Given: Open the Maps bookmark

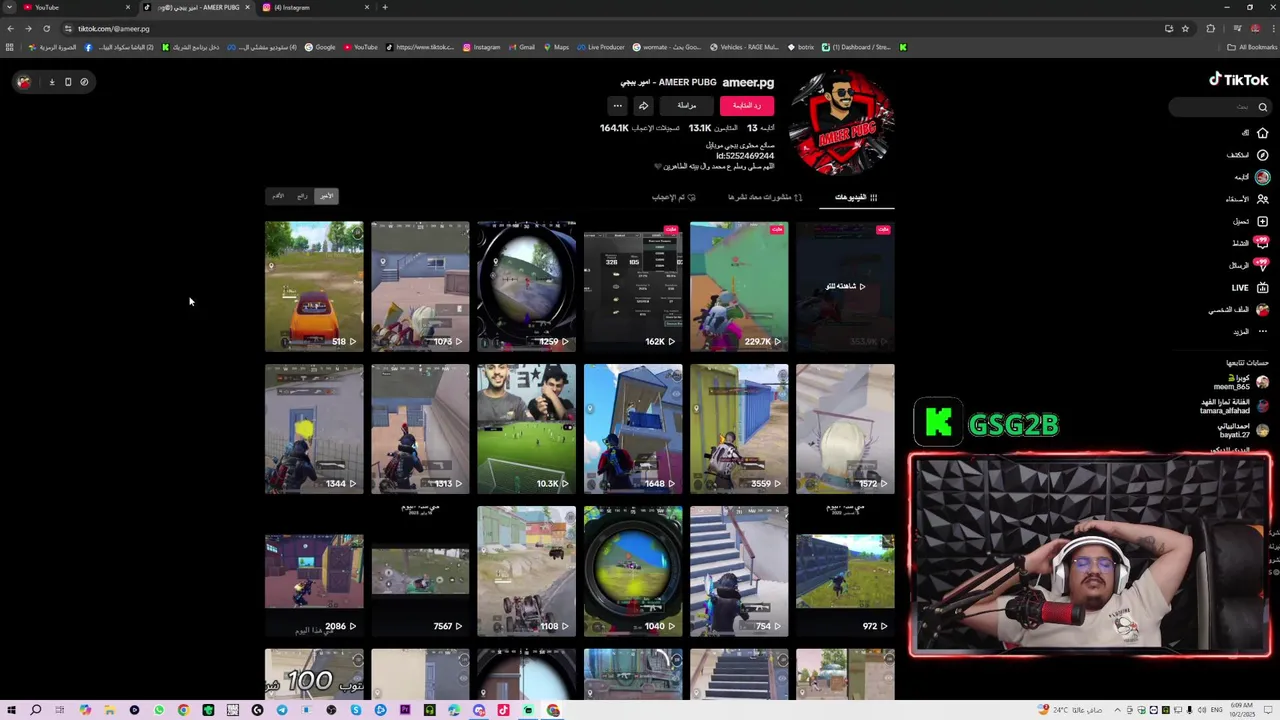Looking at the screenshot, I should (555, 47).
